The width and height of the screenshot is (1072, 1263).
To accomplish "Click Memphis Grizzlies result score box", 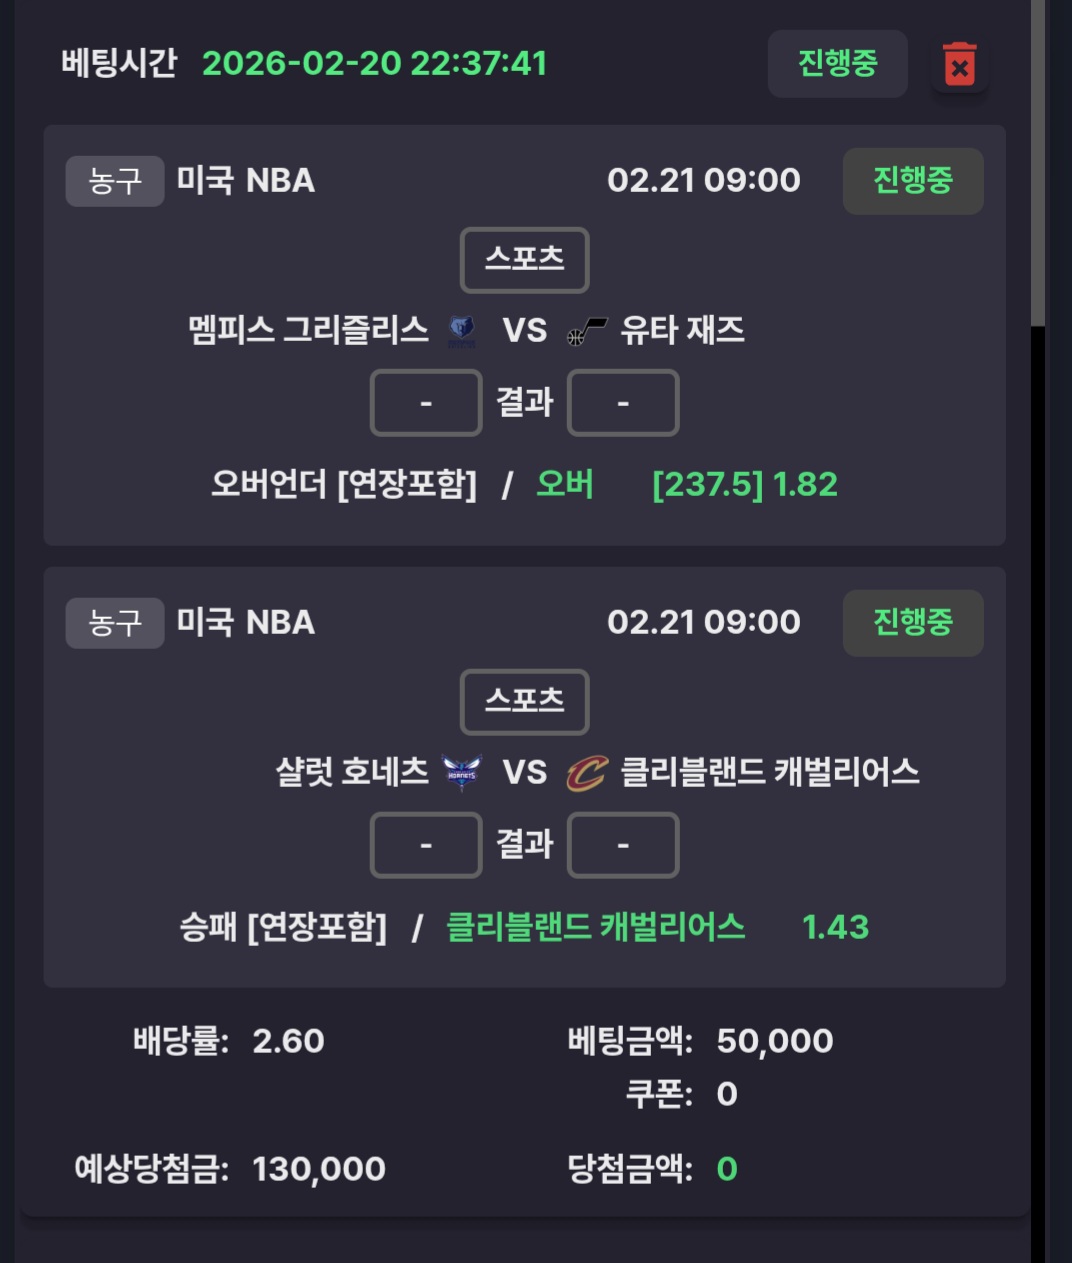I will (x=426, y=403).
